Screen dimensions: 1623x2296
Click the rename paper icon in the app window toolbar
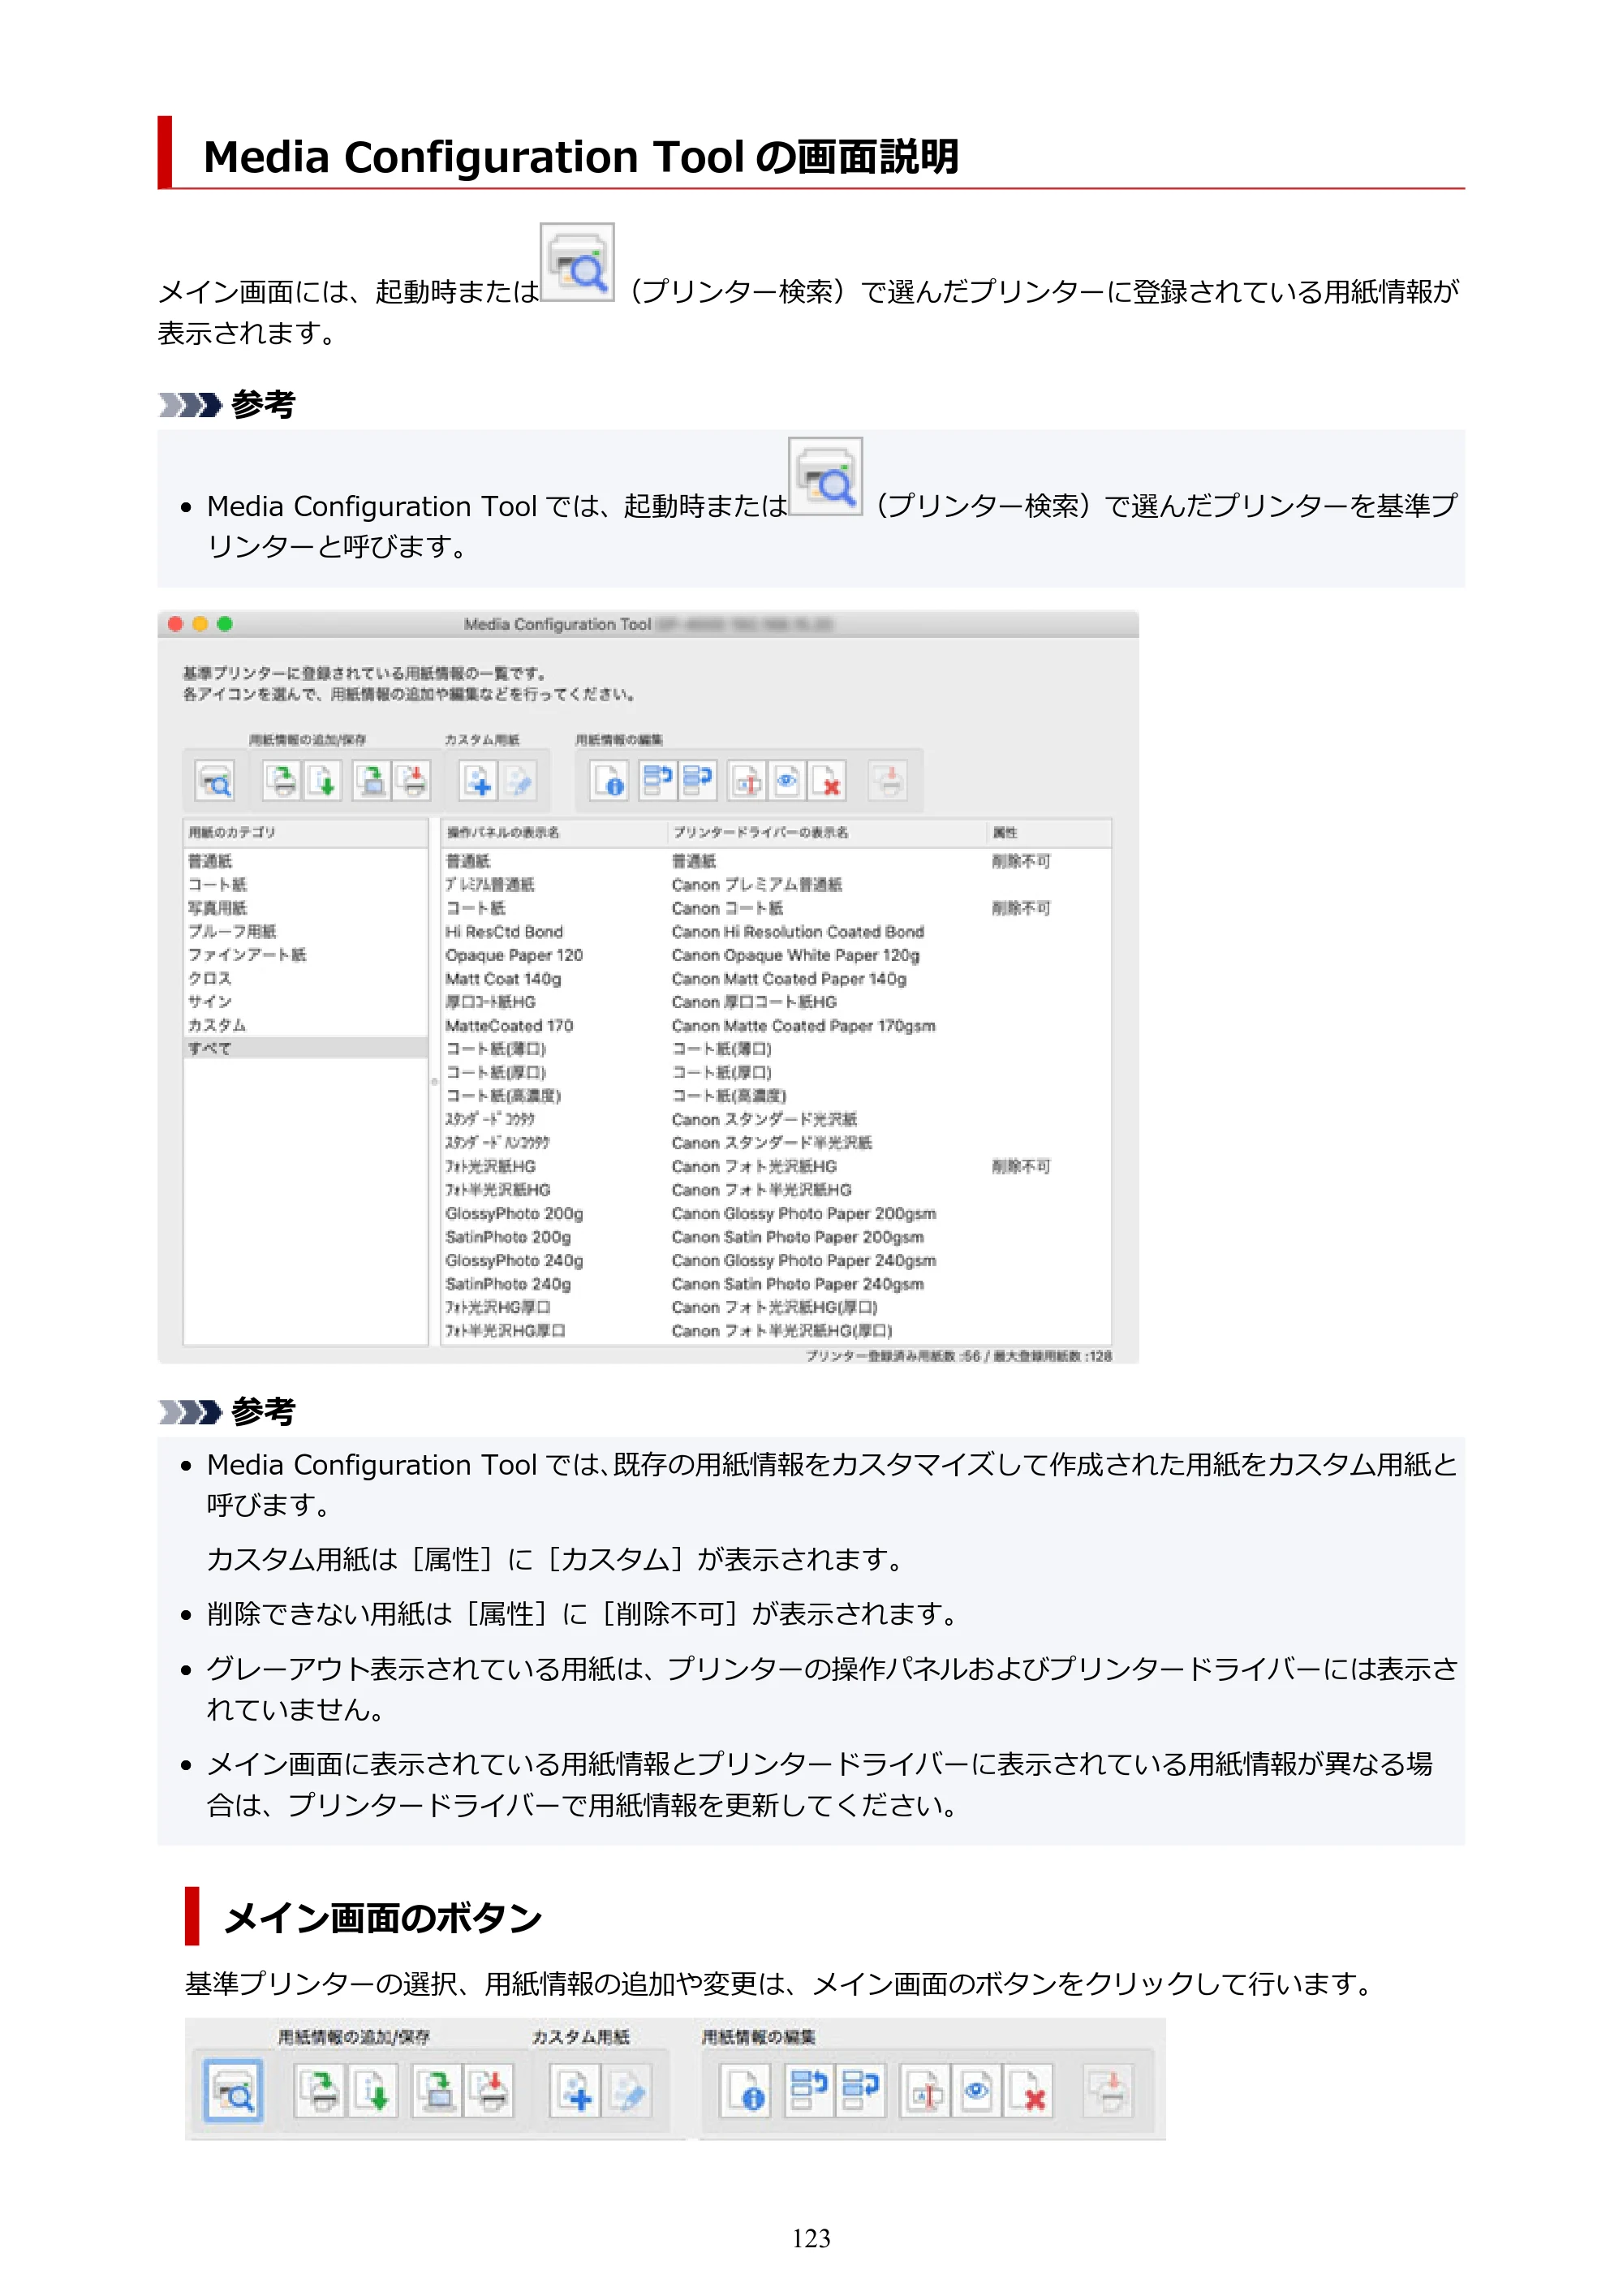click(x=747, y=780)
